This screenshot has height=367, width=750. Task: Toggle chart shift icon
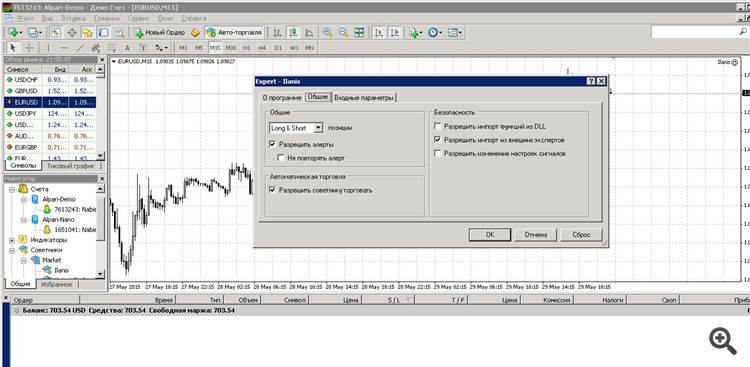[394, 33]
